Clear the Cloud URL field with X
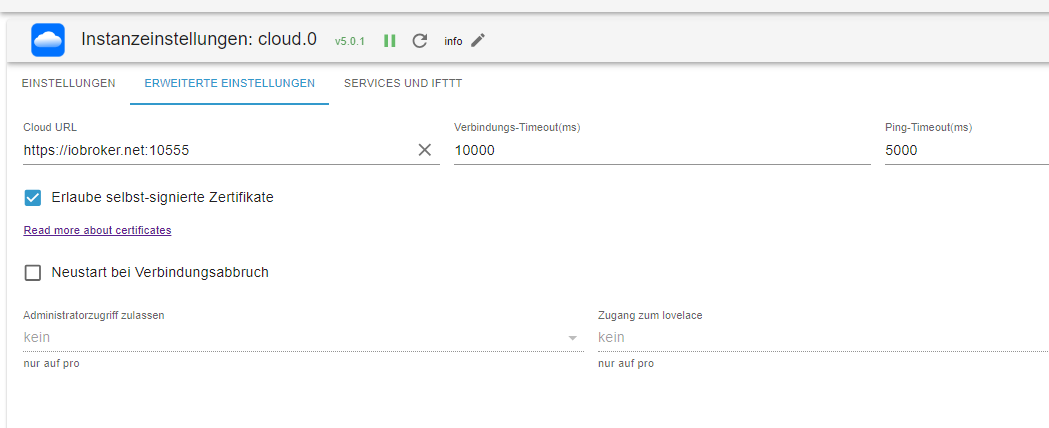 [425, 150]
